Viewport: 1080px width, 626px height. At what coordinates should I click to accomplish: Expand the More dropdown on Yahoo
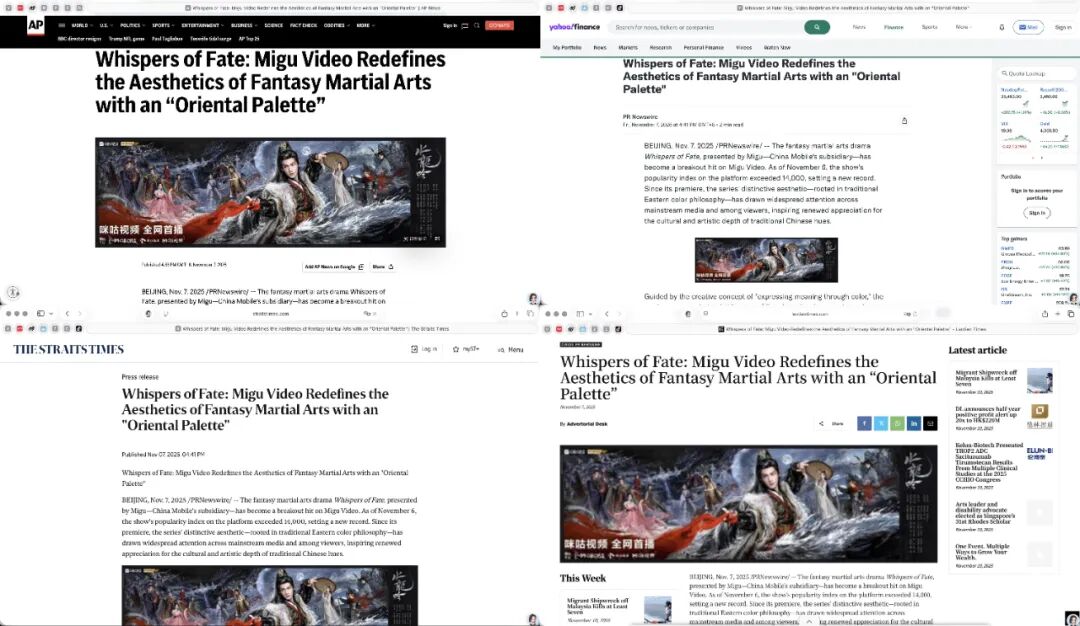pyautogui.click(x=962, y=27)
